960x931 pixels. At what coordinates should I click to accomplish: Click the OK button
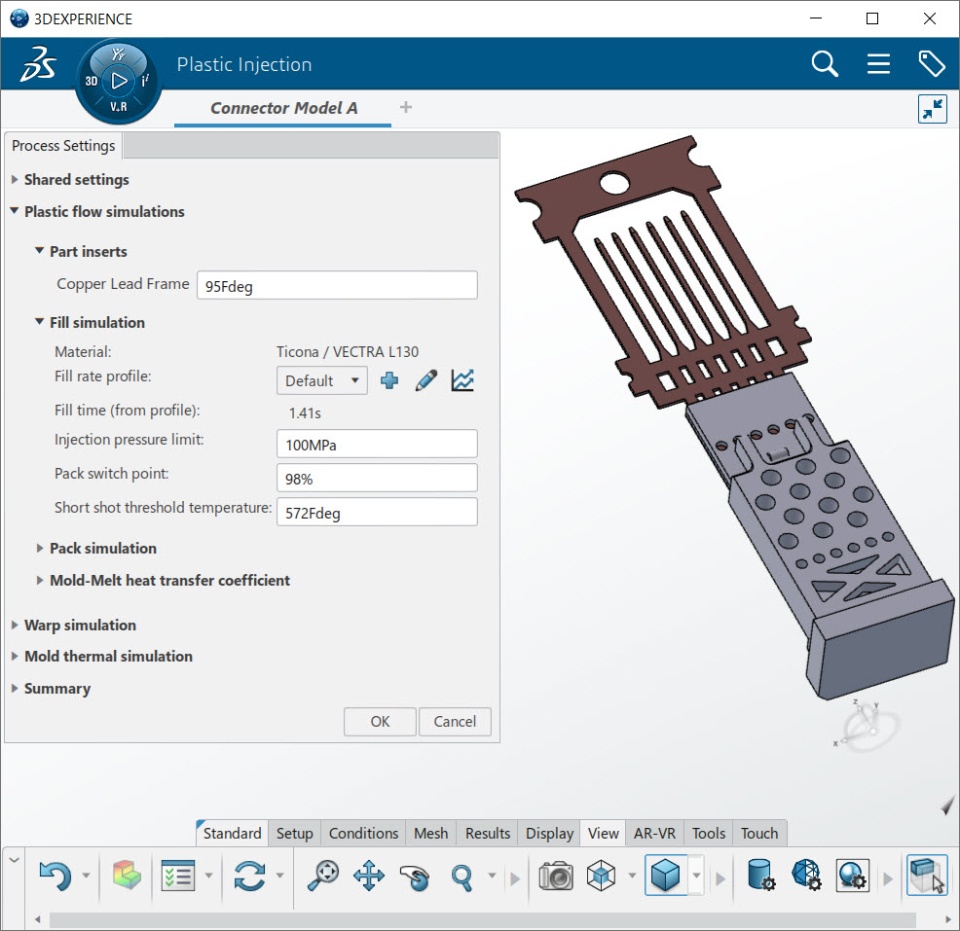tap(380, 721)
